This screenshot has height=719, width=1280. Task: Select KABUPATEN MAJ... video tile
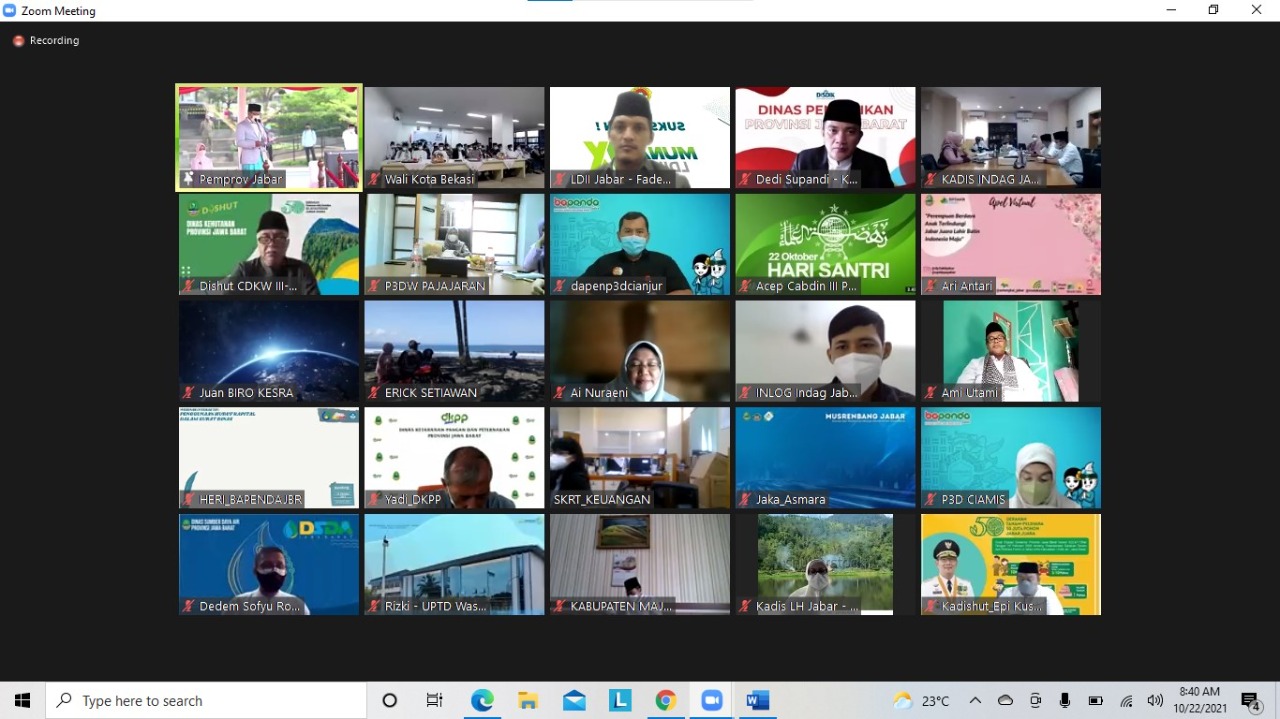[x=640, y=564]
